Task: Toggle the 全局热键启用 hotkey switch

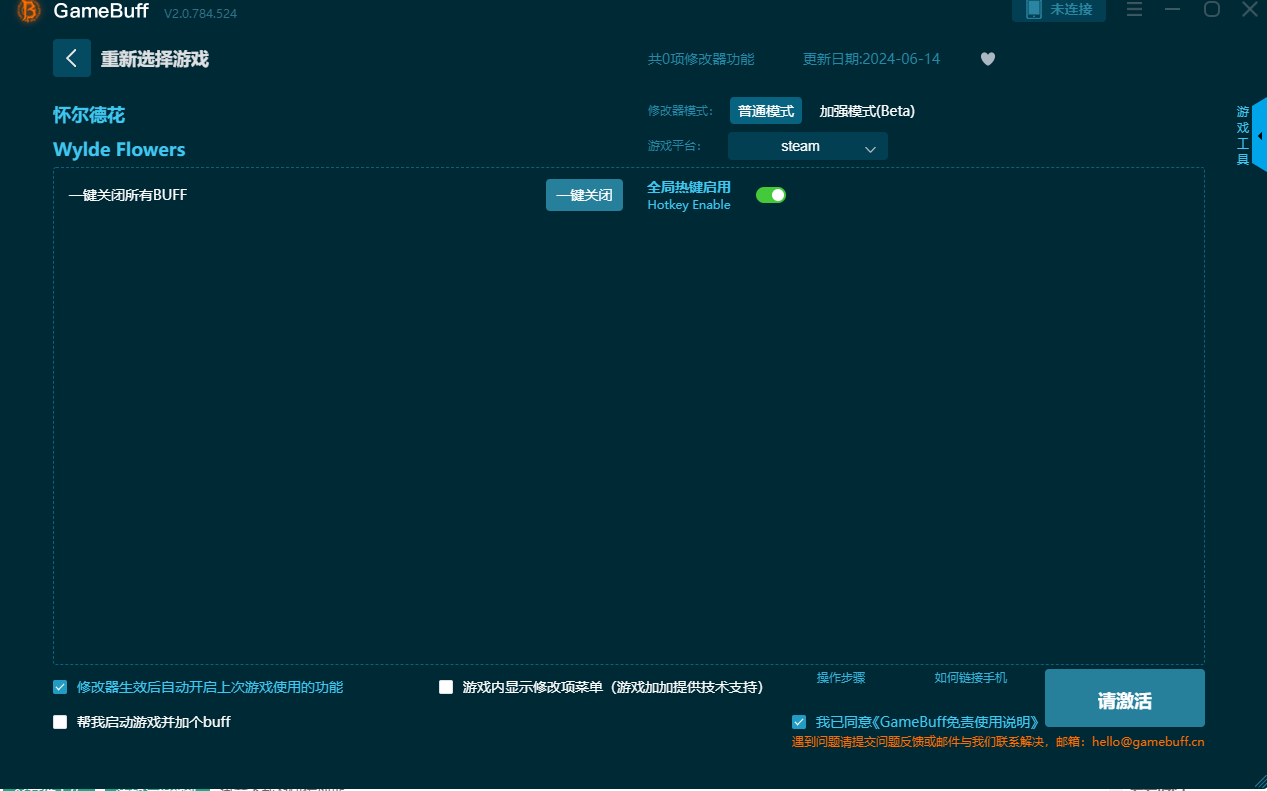Action: click(771, 195)
